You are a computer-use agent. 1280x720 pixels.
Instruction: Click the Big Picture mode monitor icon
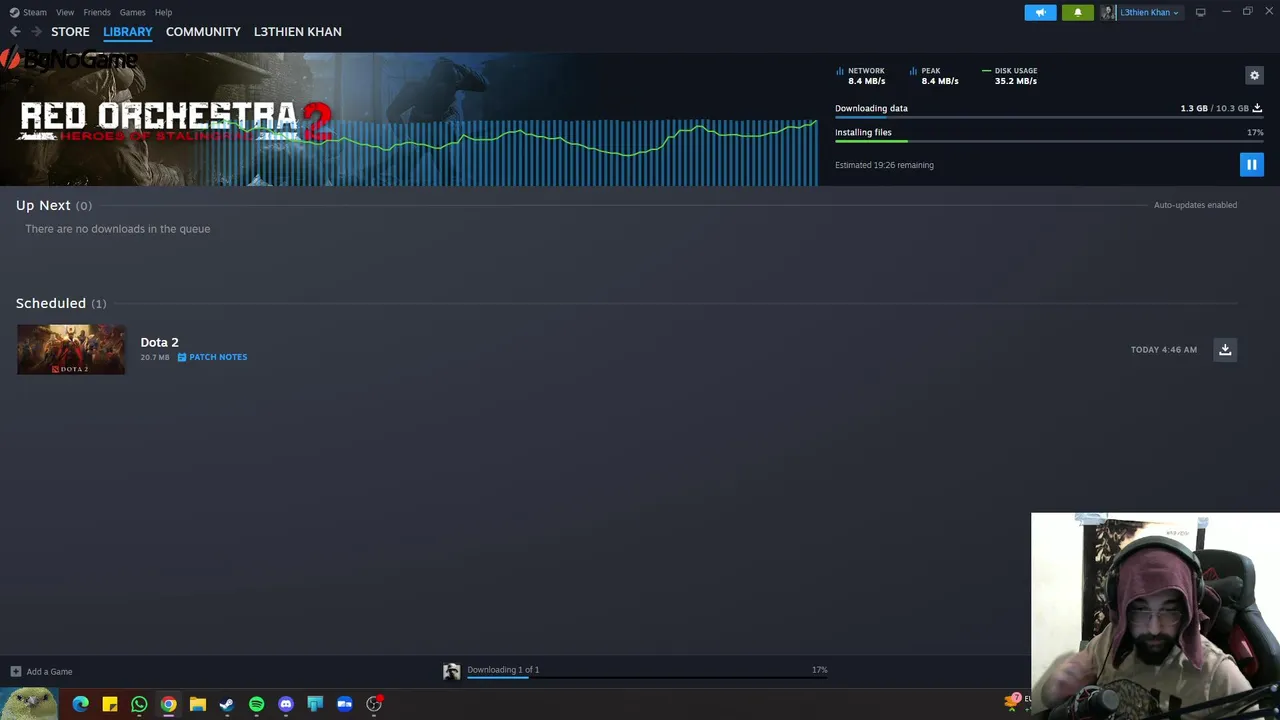coord(1200,12)
